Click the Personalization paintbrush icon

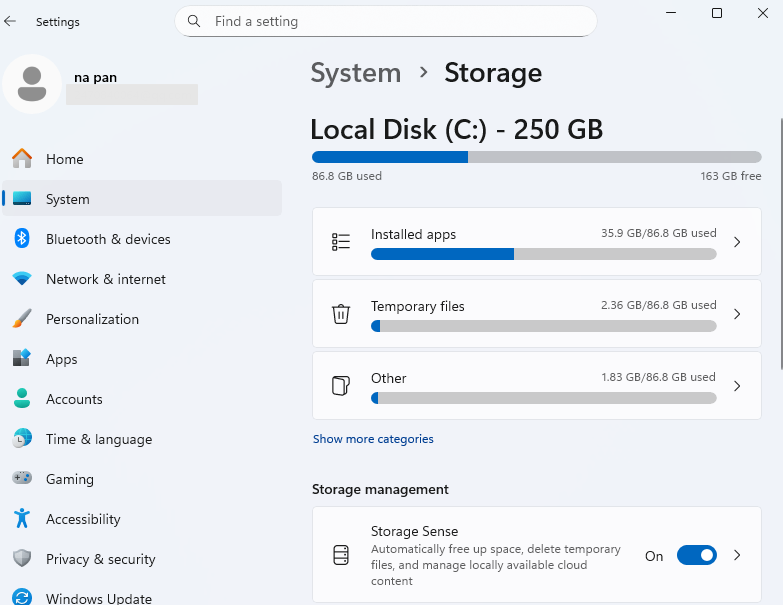pyautogui.click(x=22, y=319)
